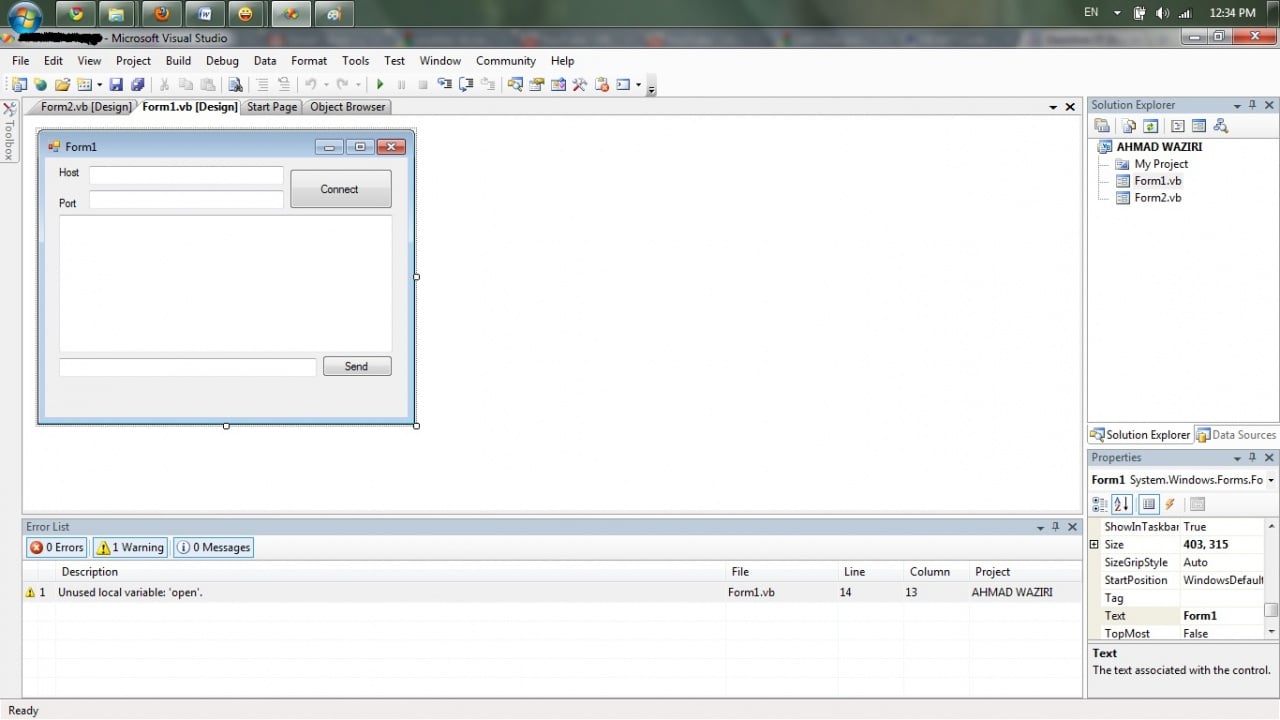Toggle the 1 Warning filter in Error List

pyautogui.click(x=129, y=547)
